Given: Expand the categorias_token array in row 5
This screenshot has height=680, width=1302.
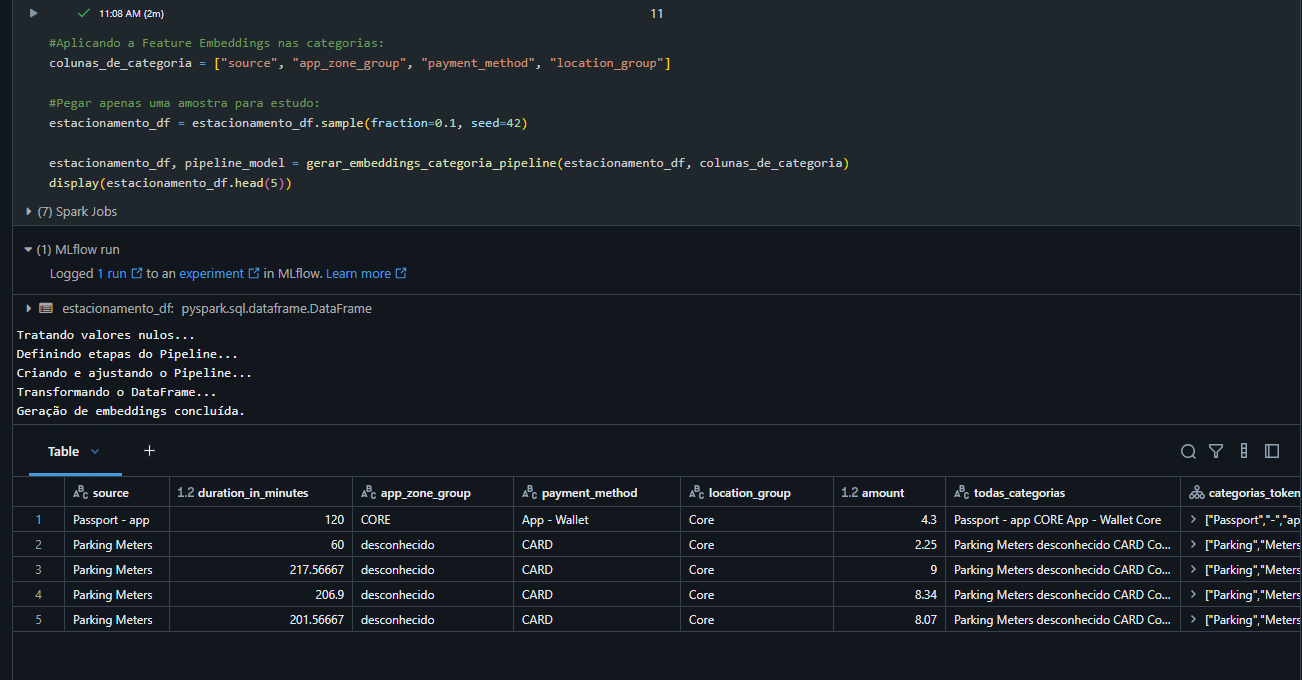Looking at the screenshot, I should point(1193,620).
